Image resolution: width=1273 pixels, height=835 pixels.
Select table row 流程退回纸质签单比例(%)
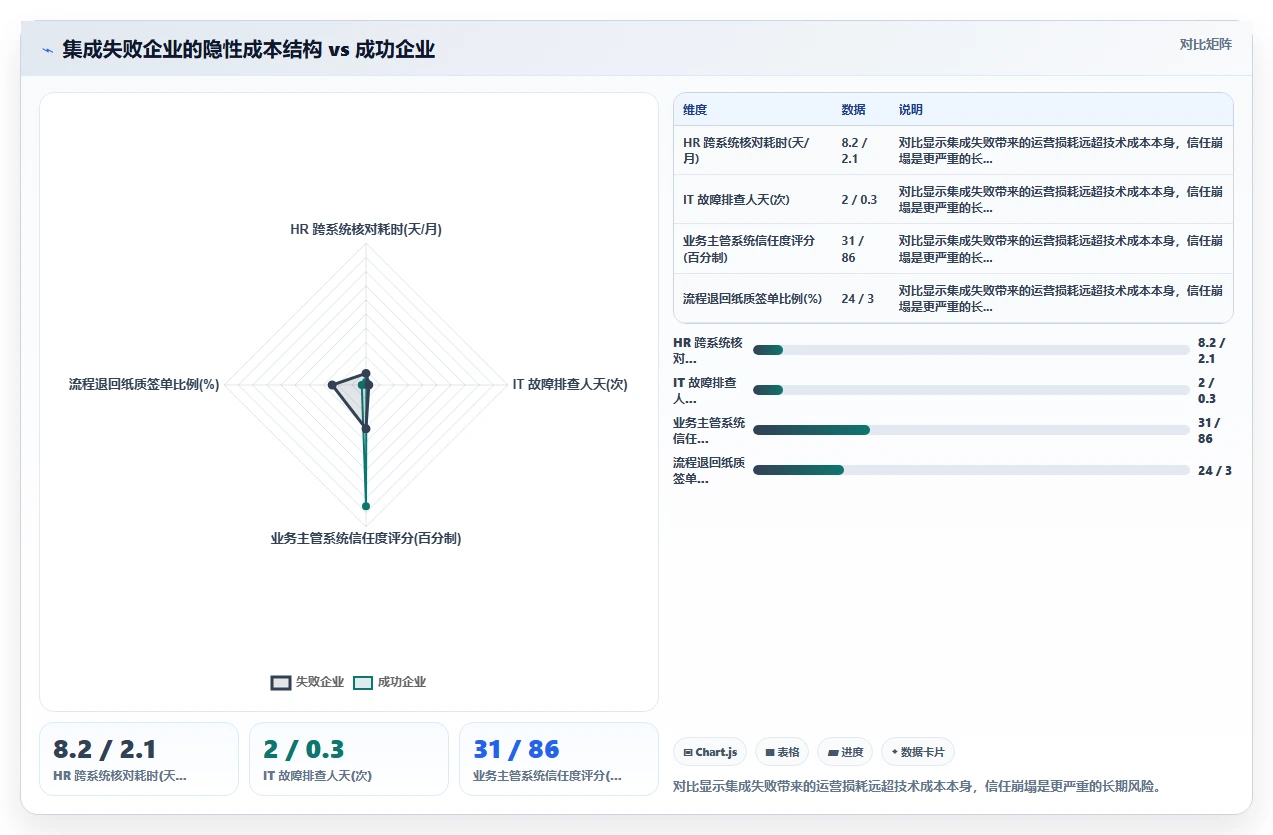pos(953,298)
